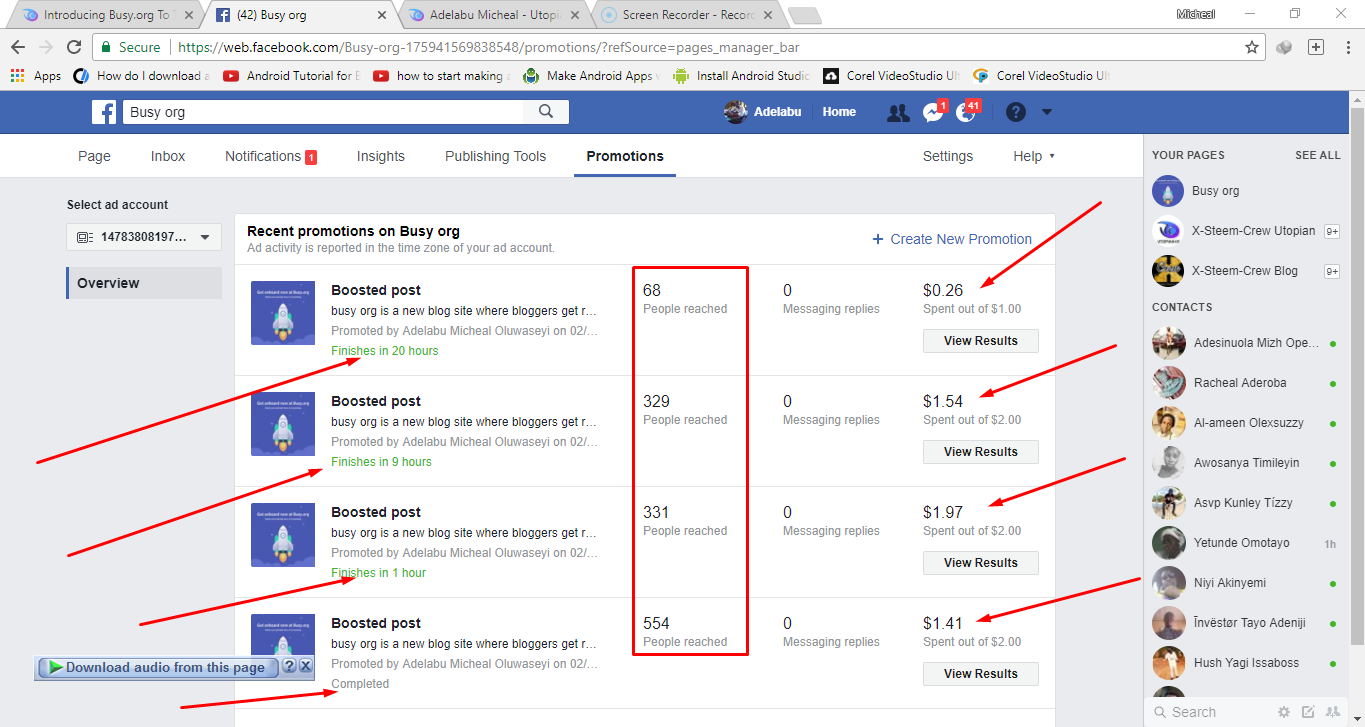Open chat with Adesinuola Mizh Ope
The image size is (1365, 727).
point(1246,343)
